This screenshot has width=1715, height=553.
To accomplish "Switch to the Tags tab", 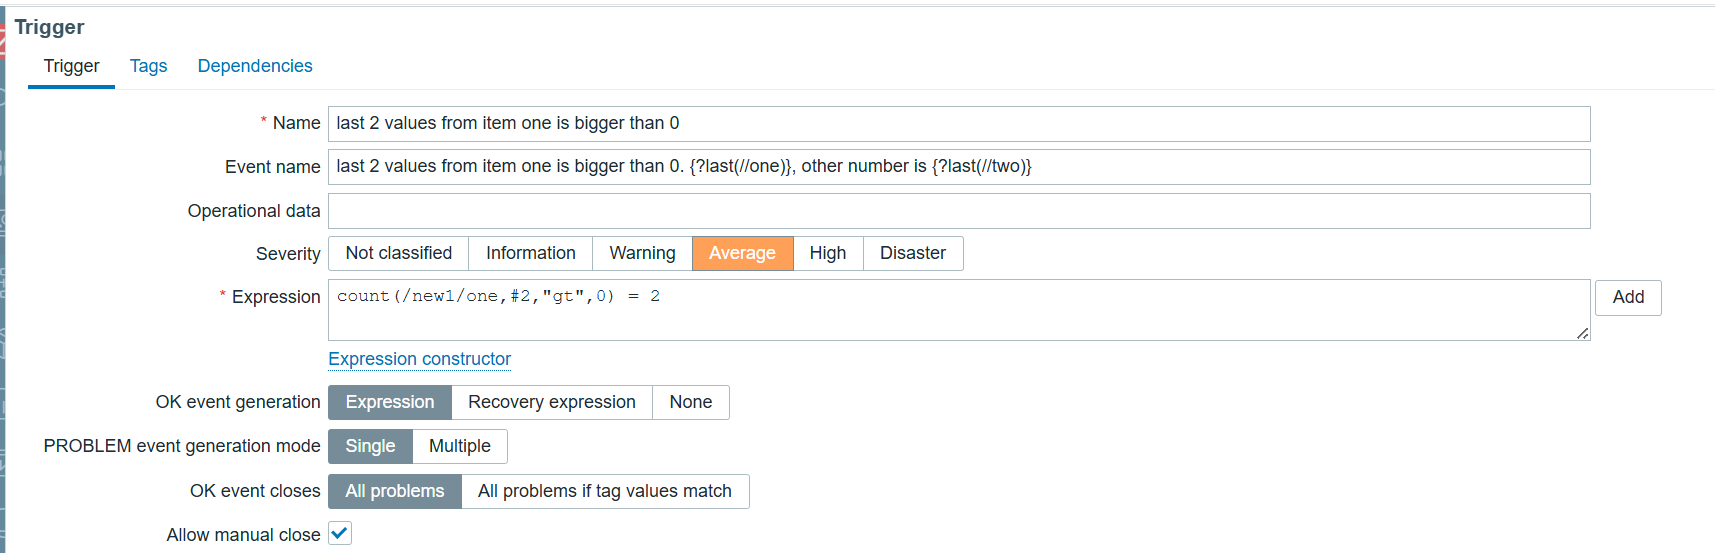I will [x=148, y=66].
